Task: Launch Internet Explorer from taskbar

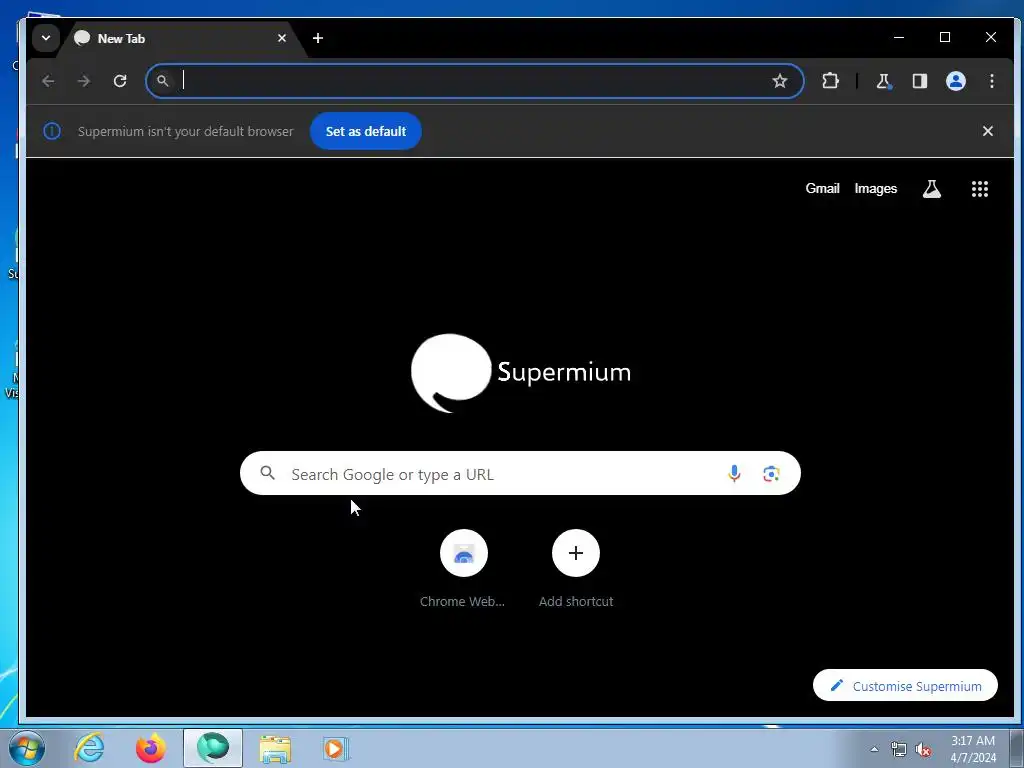Action: tap(89, 748)
